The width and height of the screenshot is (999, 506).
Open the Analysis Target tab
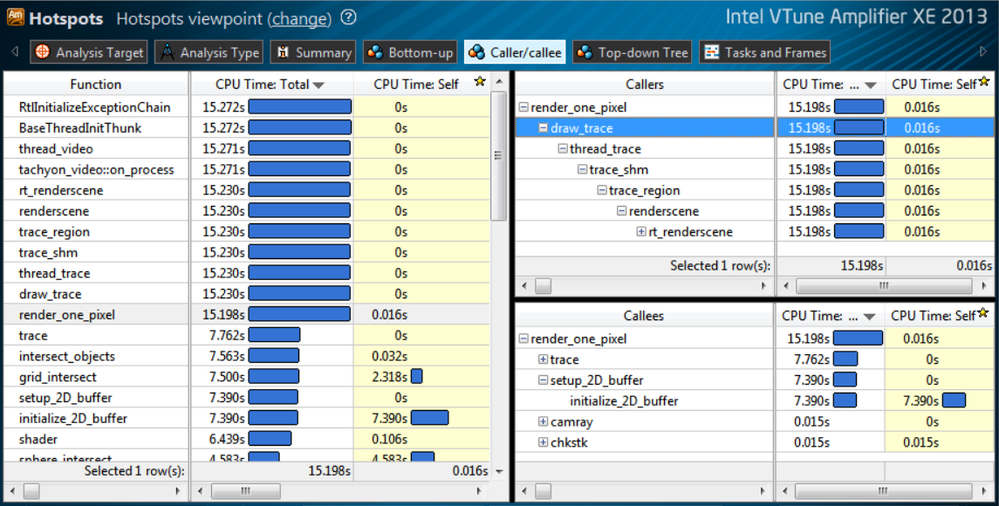click(89, 52)
